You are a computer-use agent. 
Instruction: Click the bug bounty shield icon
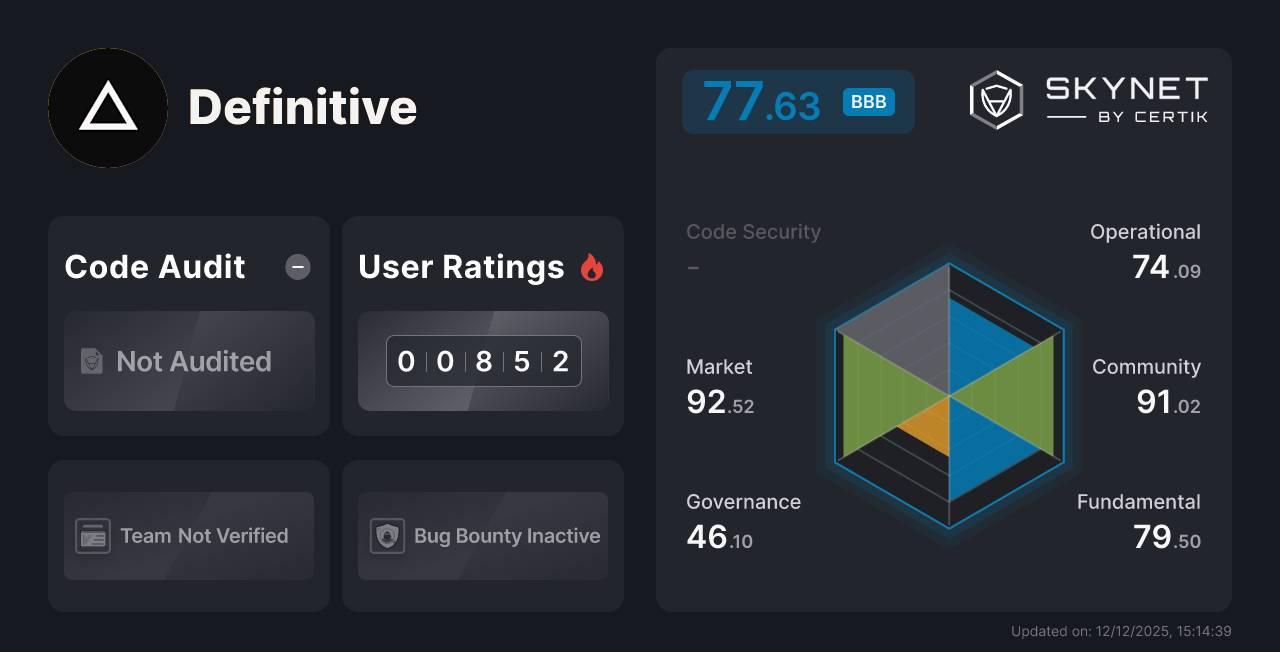click(387, 536)
